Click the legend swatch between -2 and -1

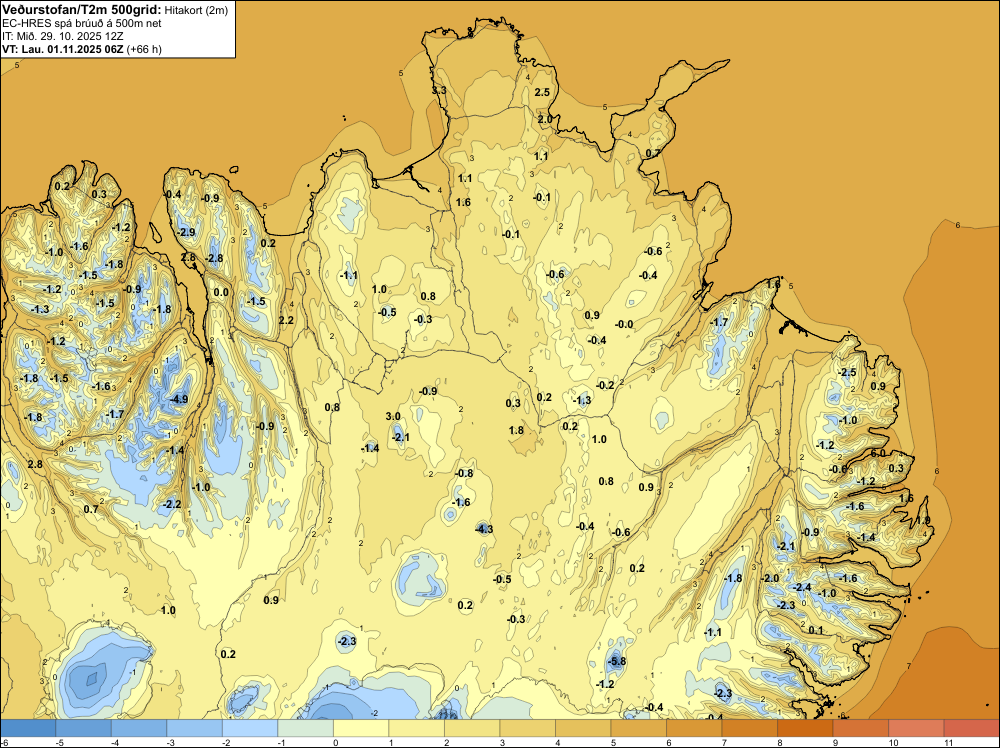tap(250, 728)
